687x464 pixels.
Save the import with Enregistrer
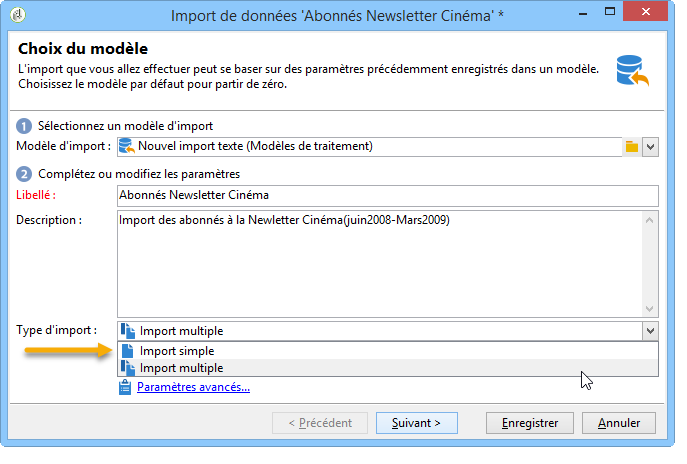point(530,423)
